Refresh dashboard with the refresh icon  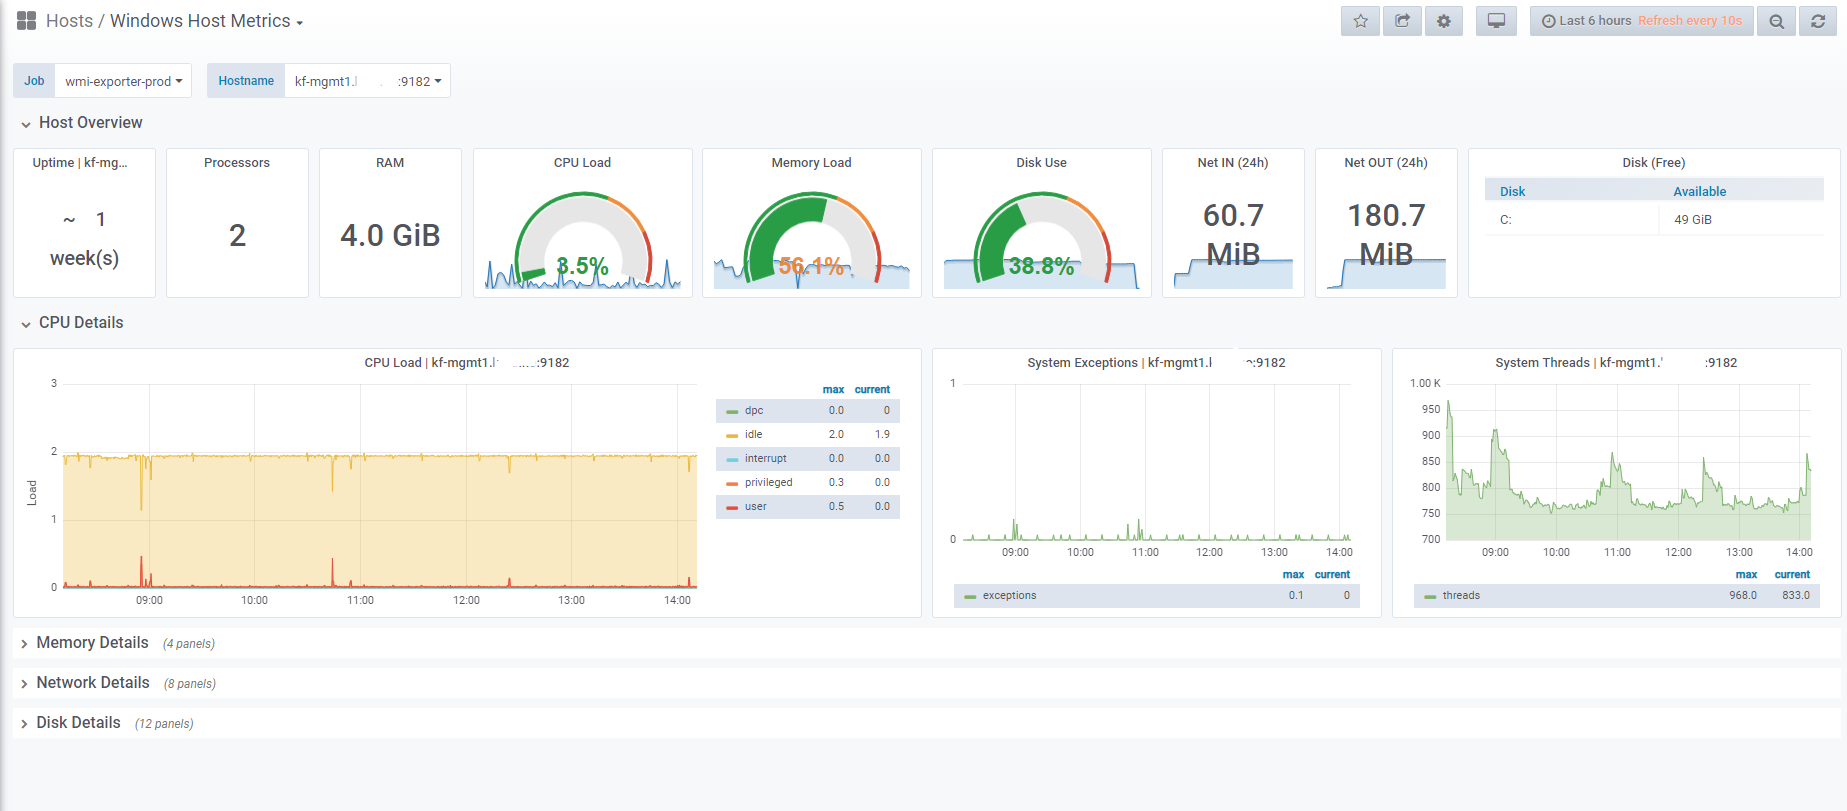[1818, 21]
